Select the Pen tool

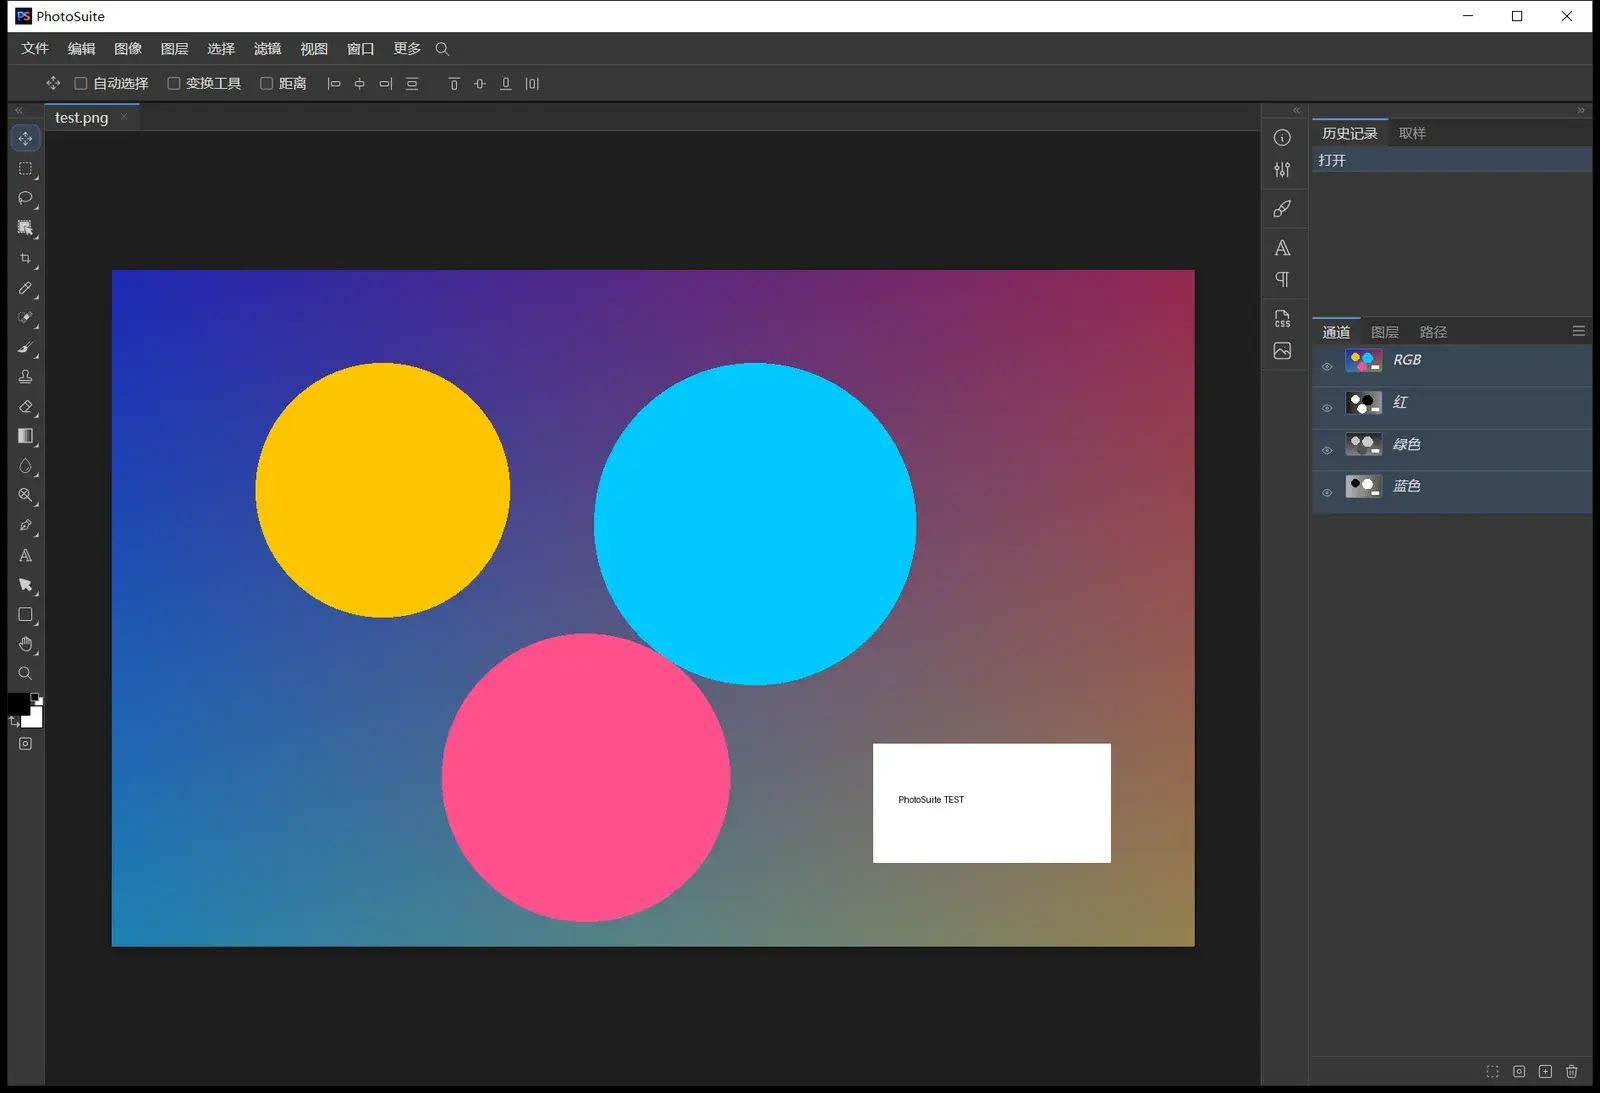26,525
